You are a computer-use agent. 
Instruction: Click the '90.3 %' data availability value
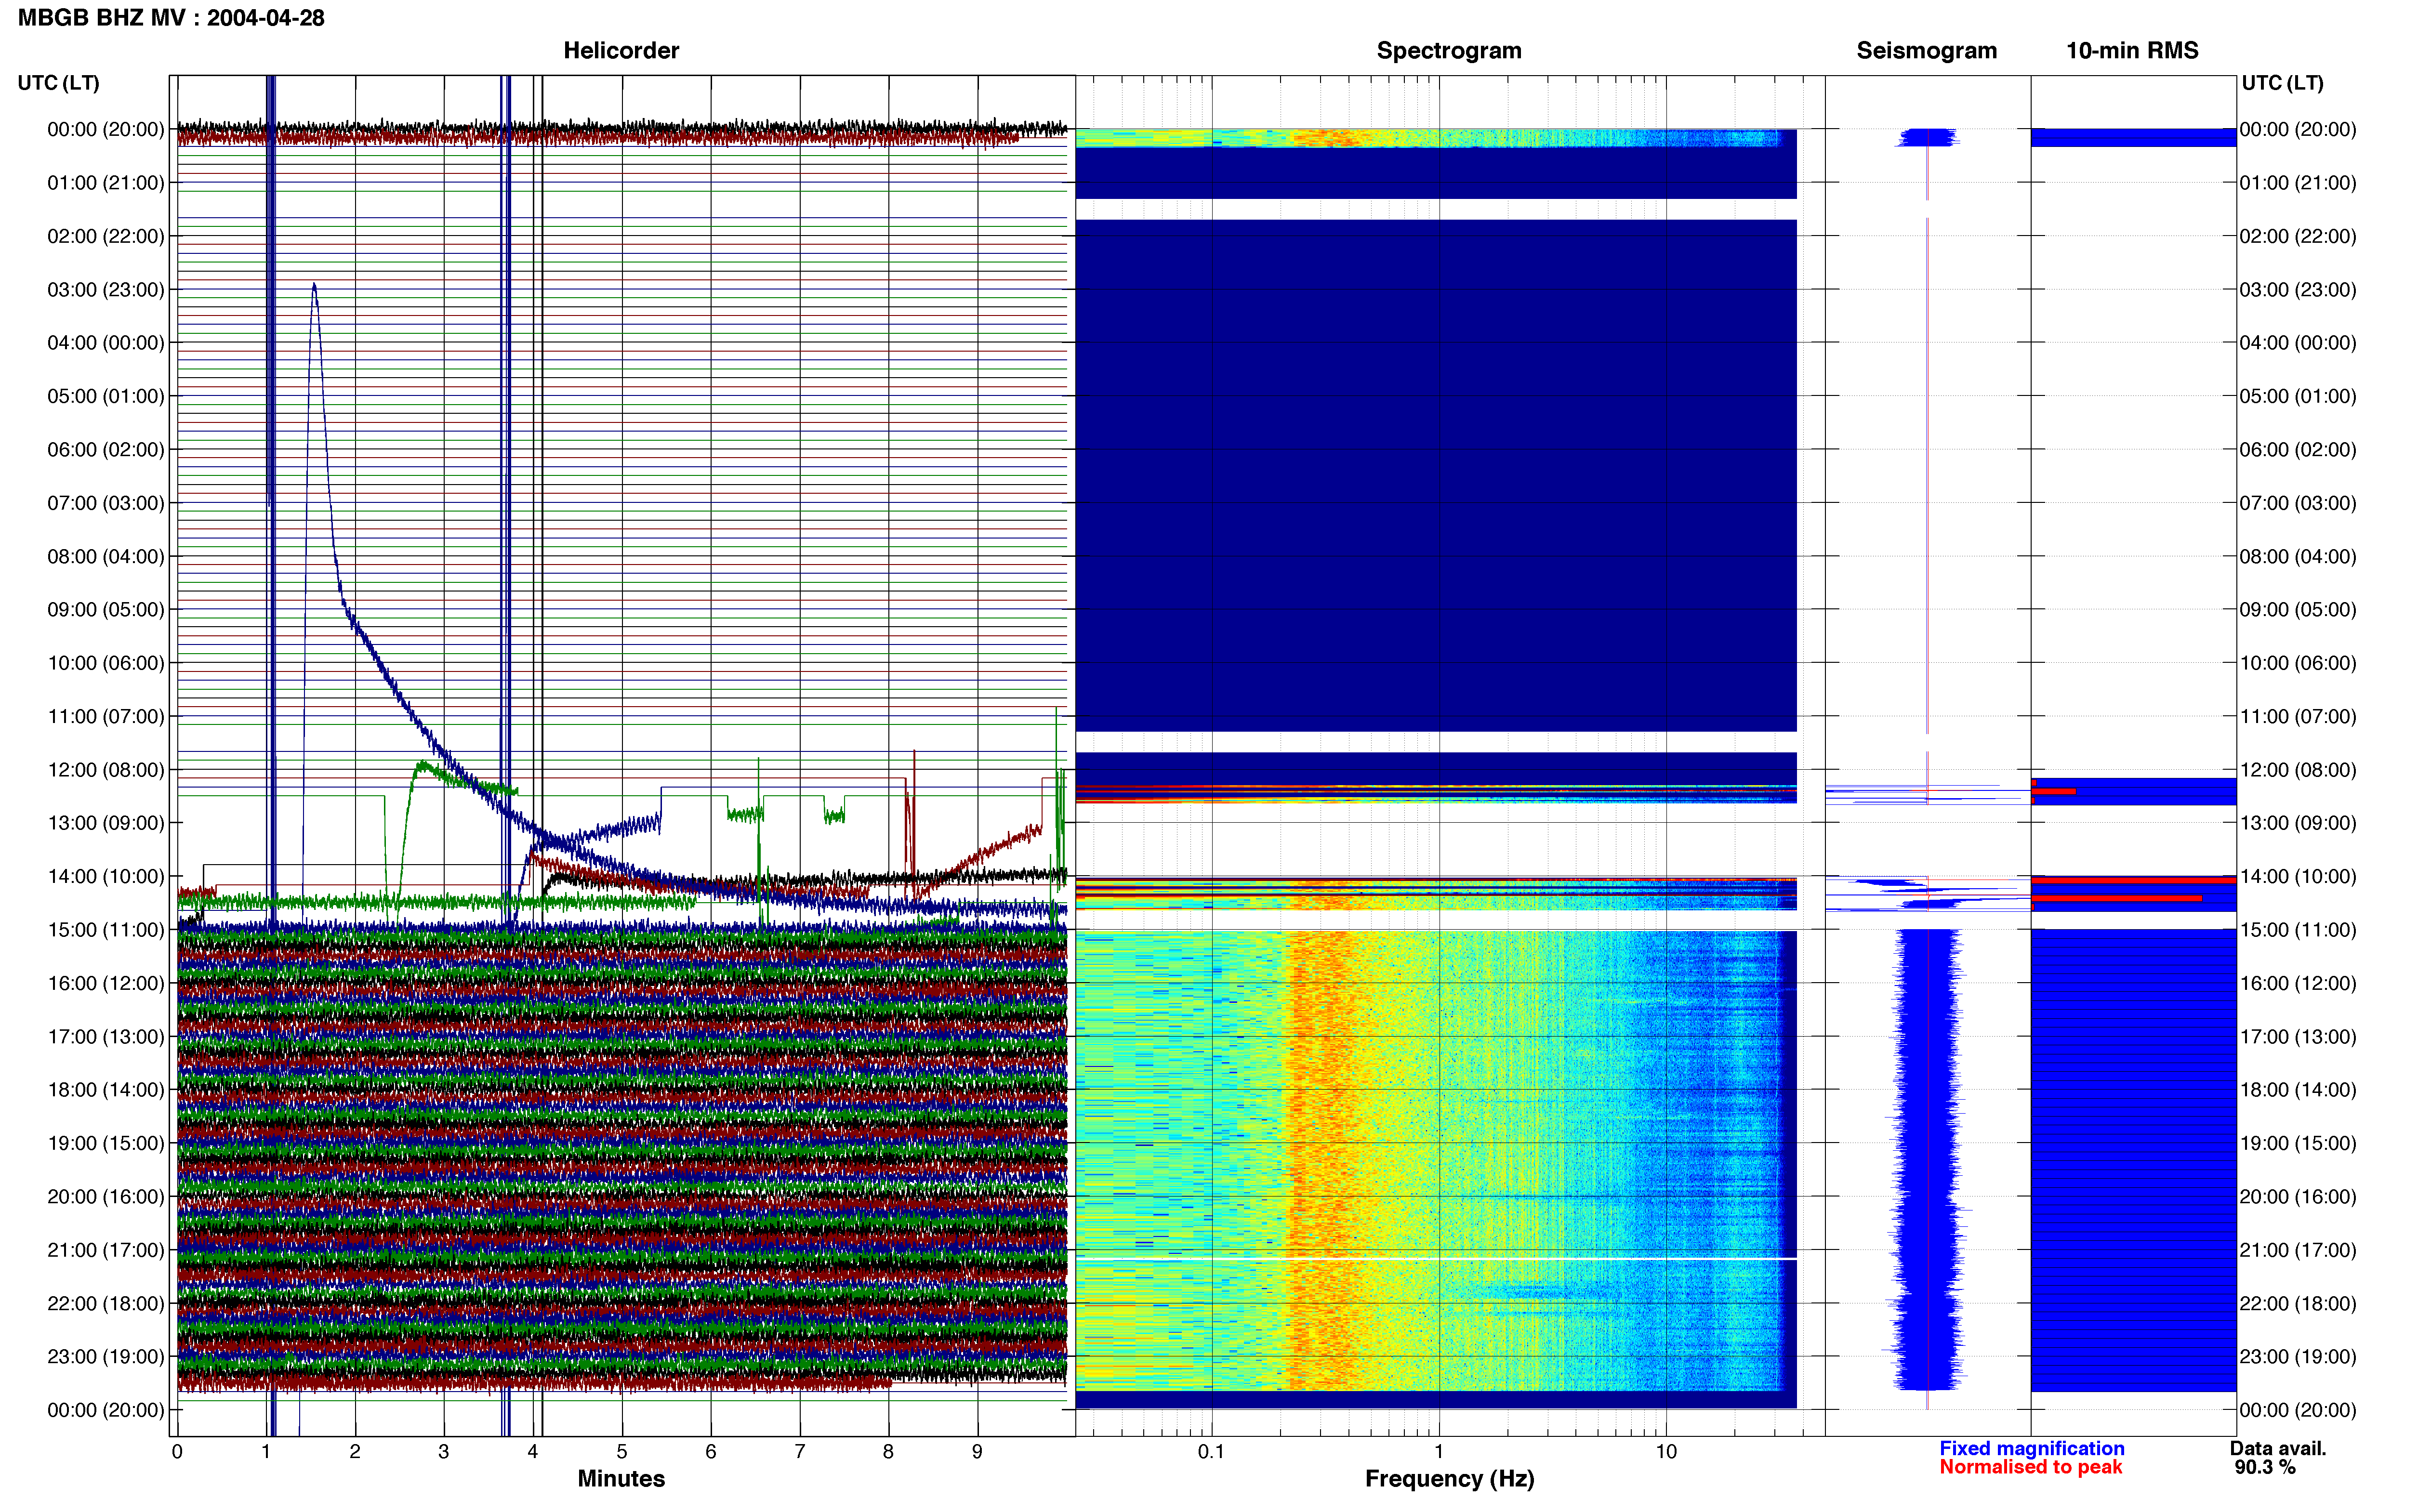click(2265, 1467)
